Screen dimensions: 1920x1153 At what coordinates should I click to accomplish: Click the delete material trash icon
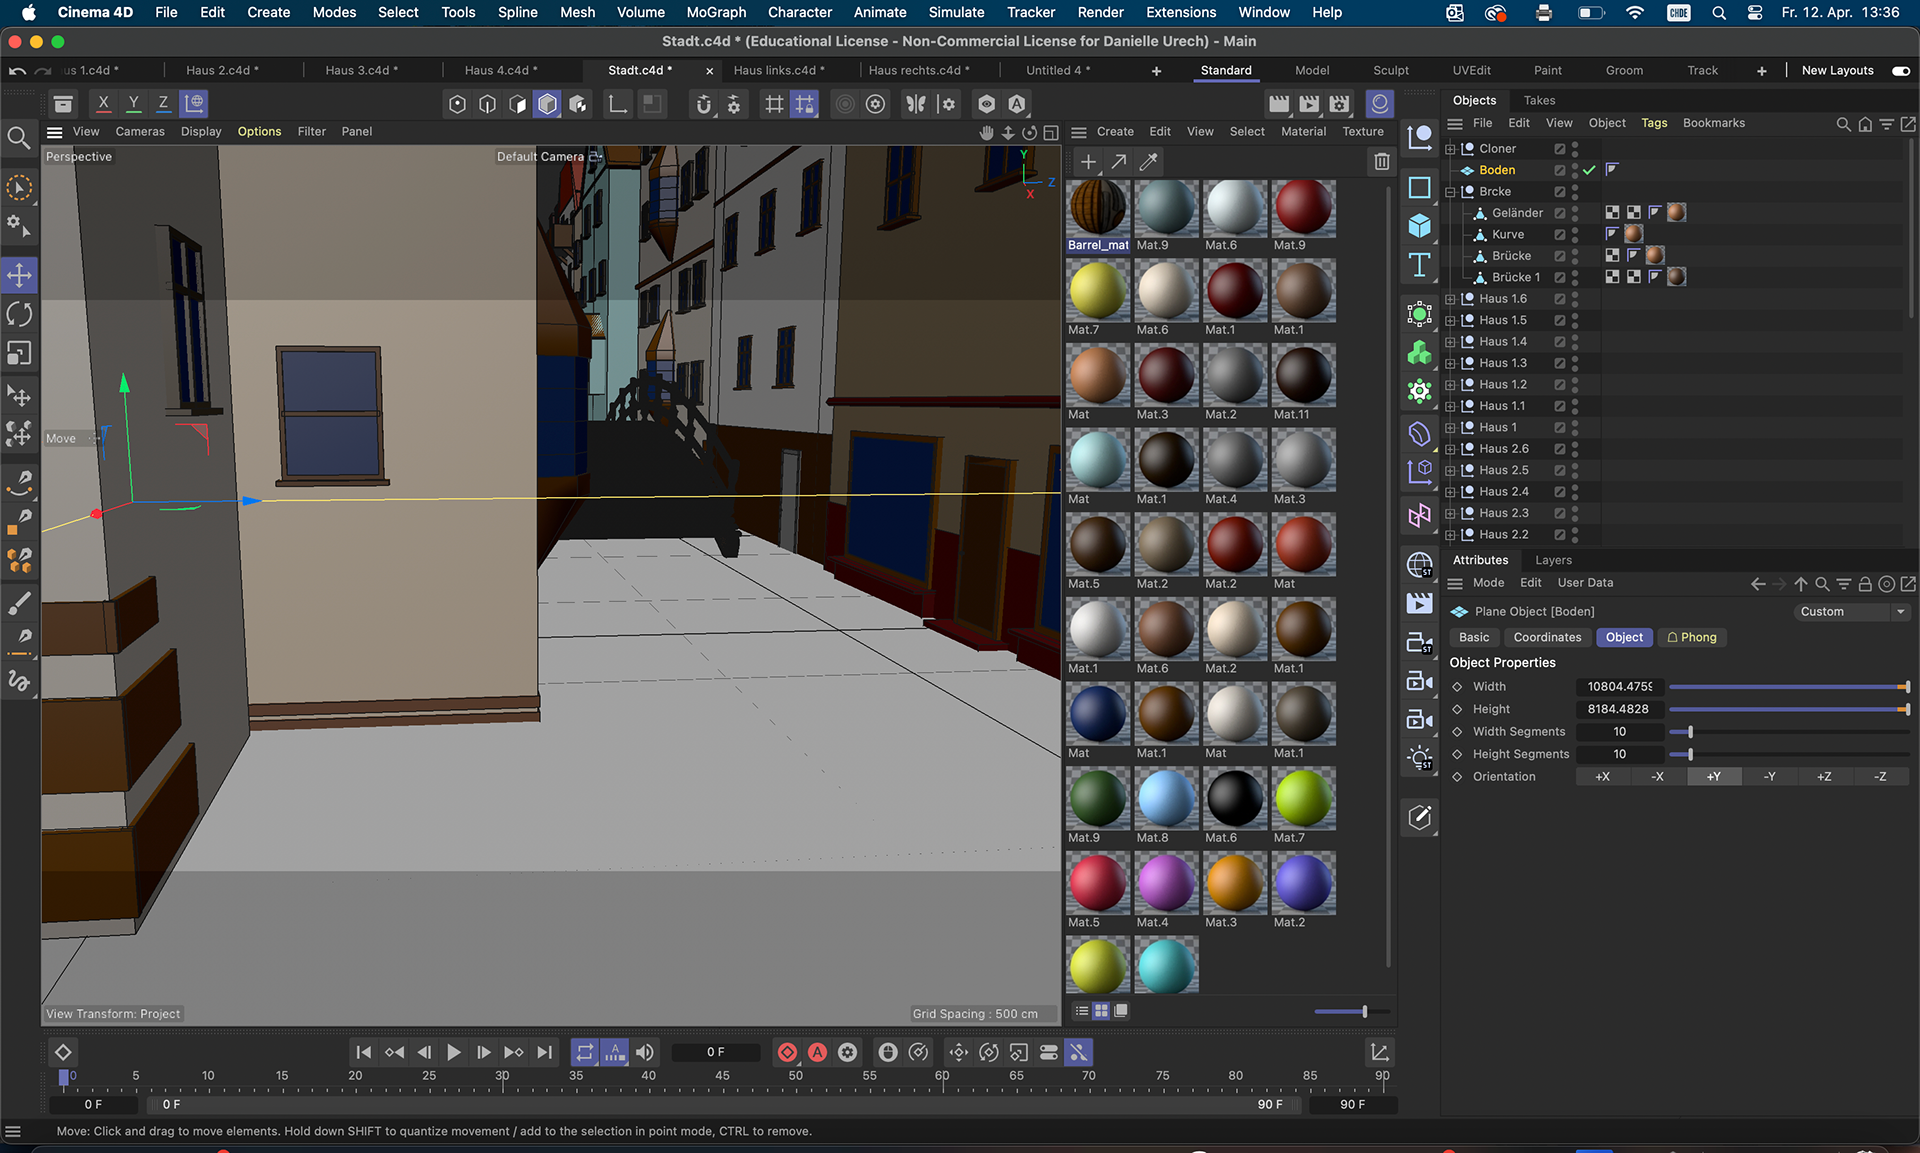coord(1381,162)
